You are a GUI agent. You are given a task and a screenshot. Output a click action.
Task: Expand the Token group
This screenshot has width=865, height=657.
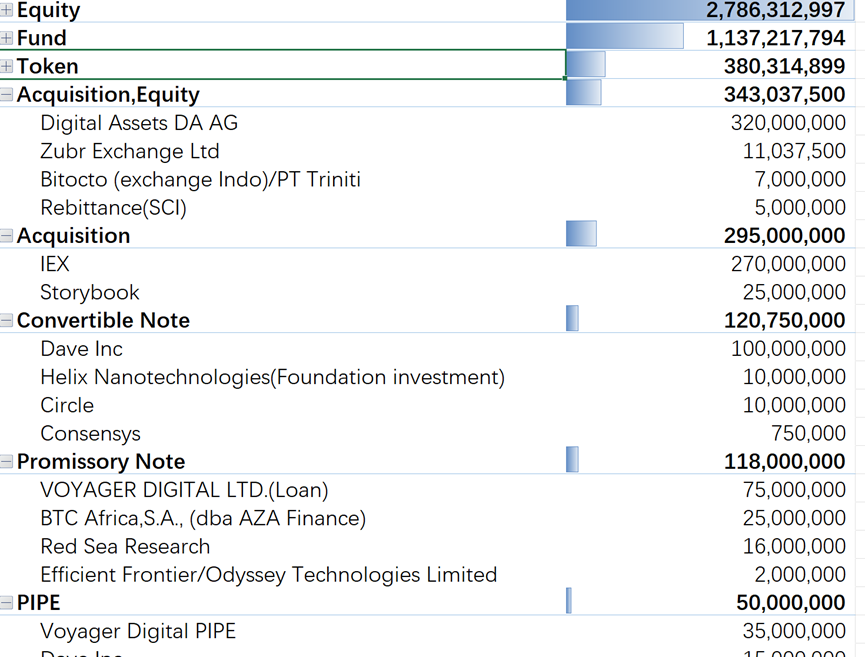[x=8, y=66]
